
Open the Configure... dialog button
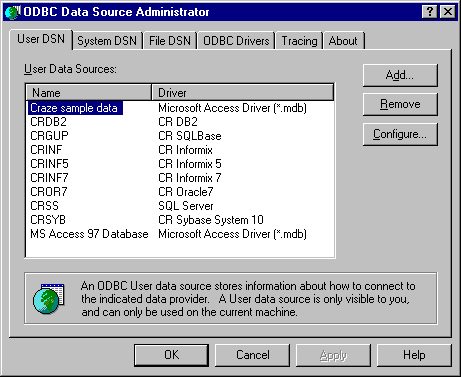pos(400,134)
